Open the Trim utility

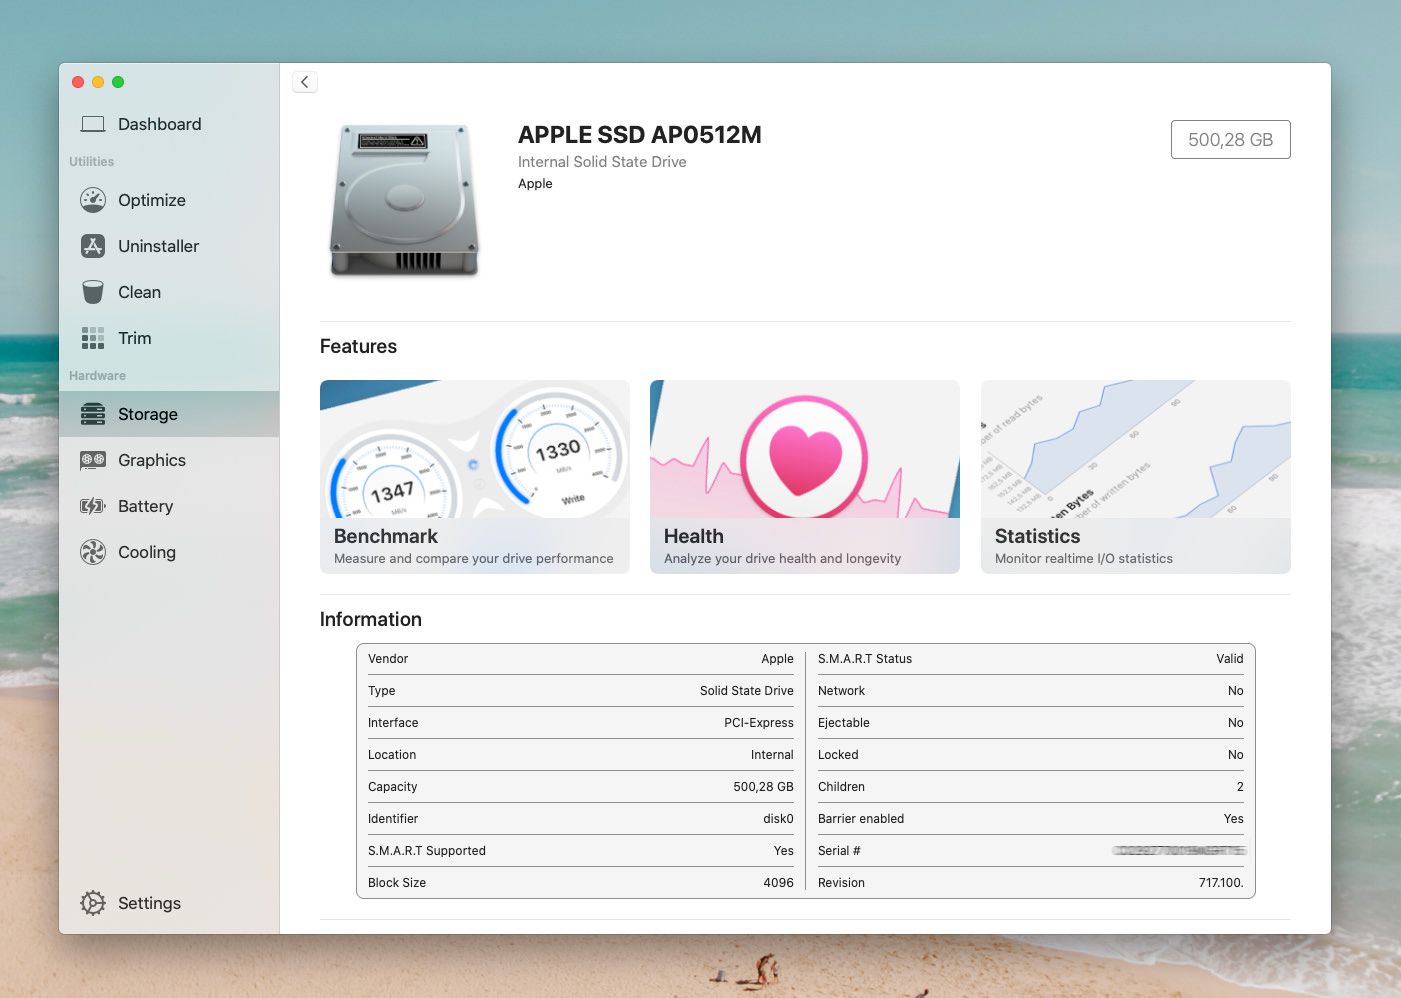169,338
